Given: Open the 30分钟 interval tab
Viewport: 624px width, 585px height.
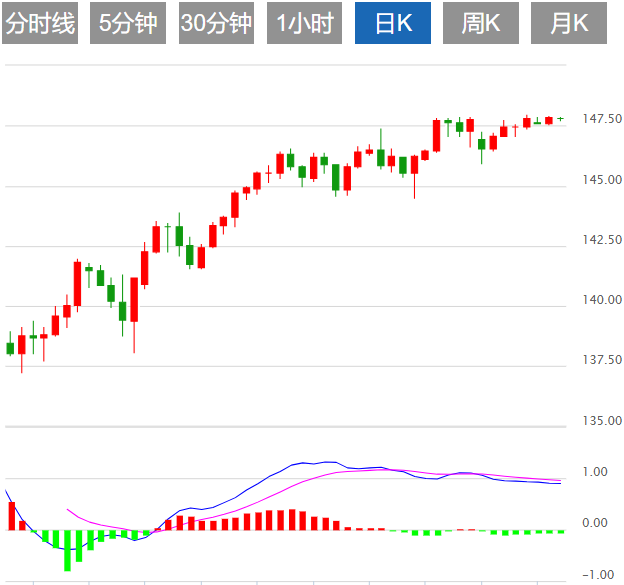Looking at the screenshot, I should (x=216, y=24).
